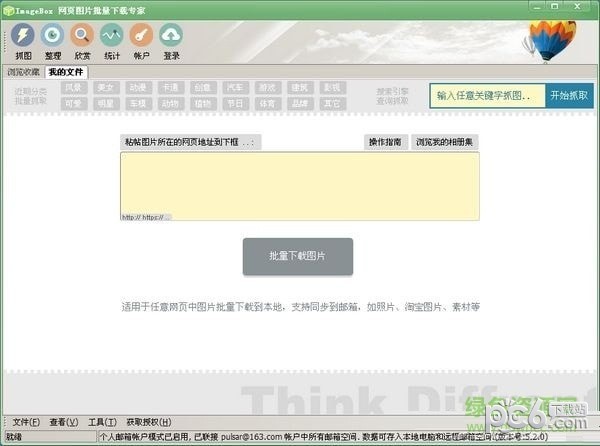600x446 pixels.
Task: Select the 植物 category button
Action: [x=203, y=104]
